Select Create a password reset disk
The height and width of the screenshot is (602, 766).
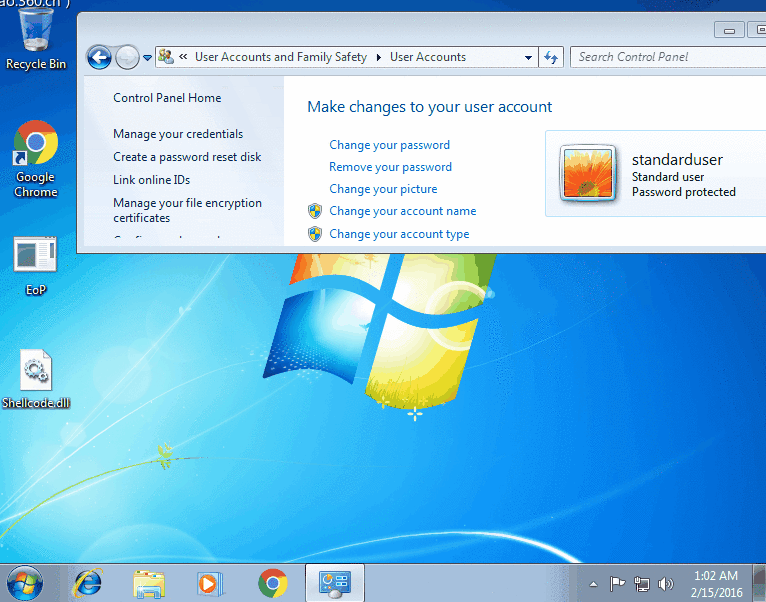pos(187,157)
